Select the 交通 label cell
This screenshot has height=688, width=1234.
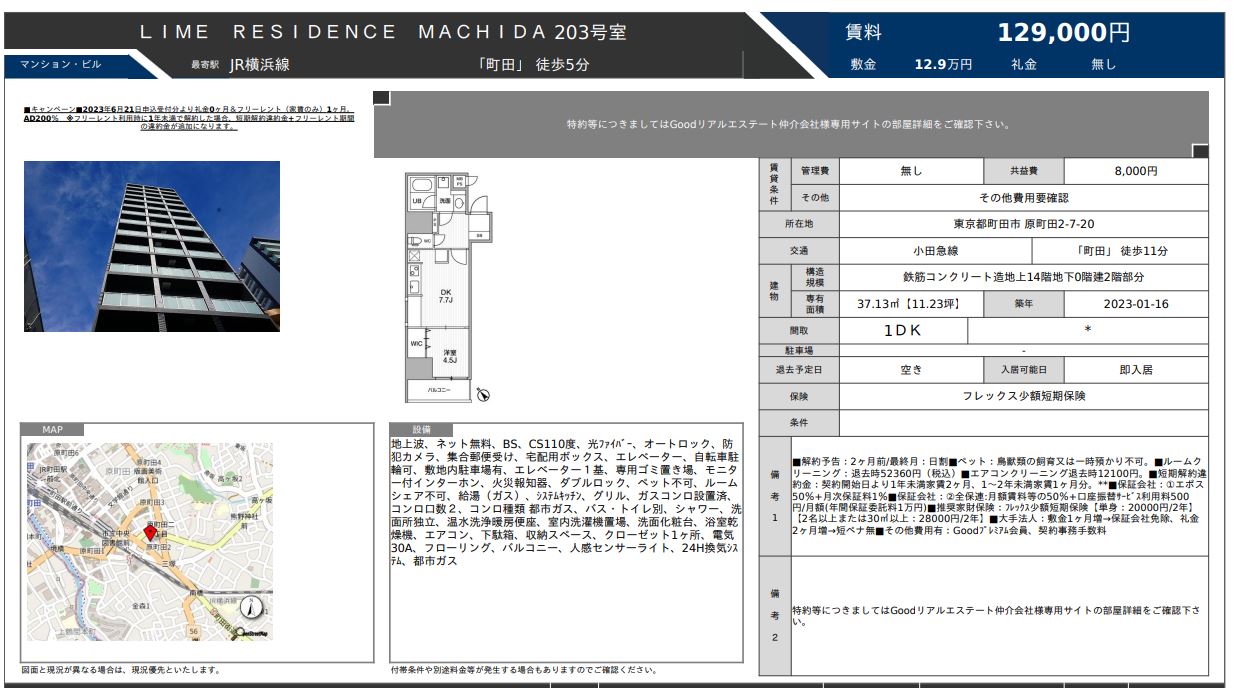pos(798,251)
